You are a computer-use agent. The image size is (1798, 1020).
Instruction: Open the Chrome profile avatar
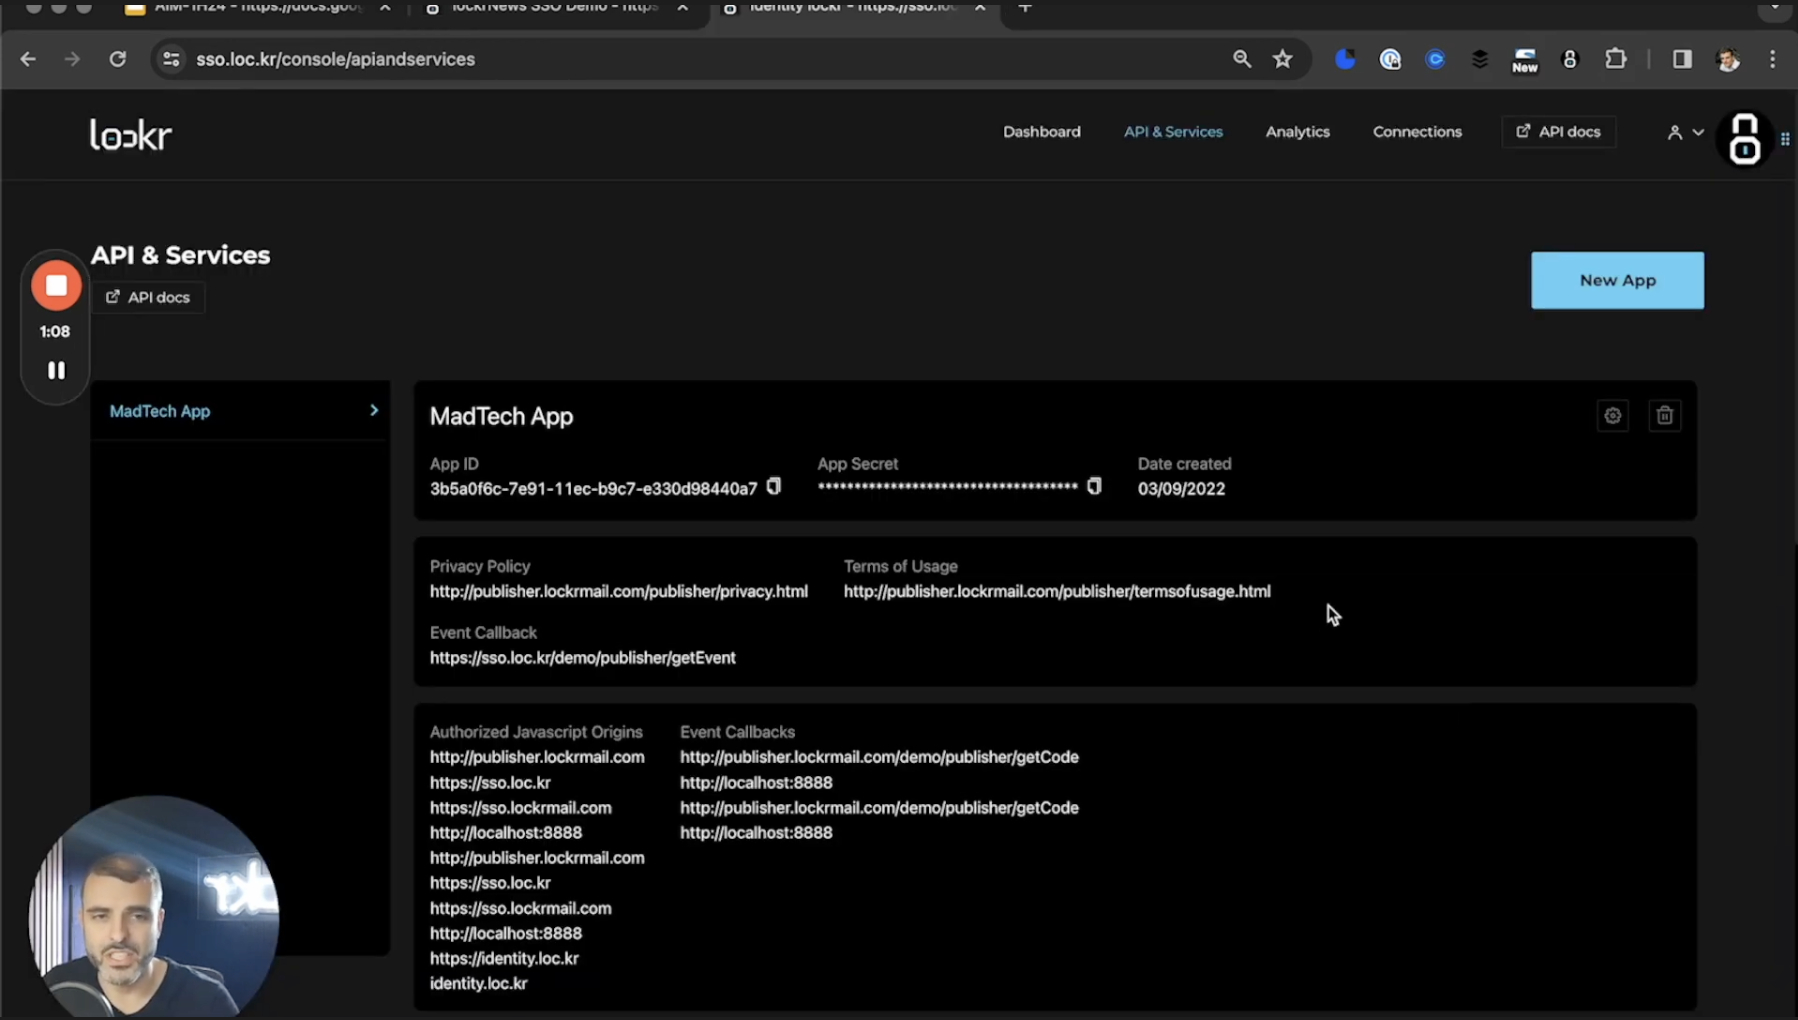click(x=1727, y=59)
